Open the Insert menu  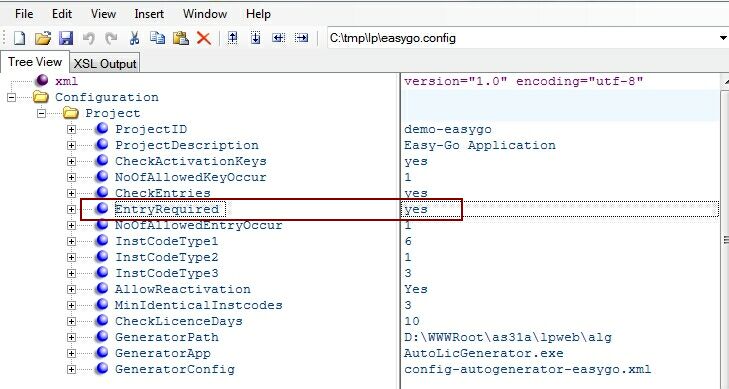tap(149, 14)
